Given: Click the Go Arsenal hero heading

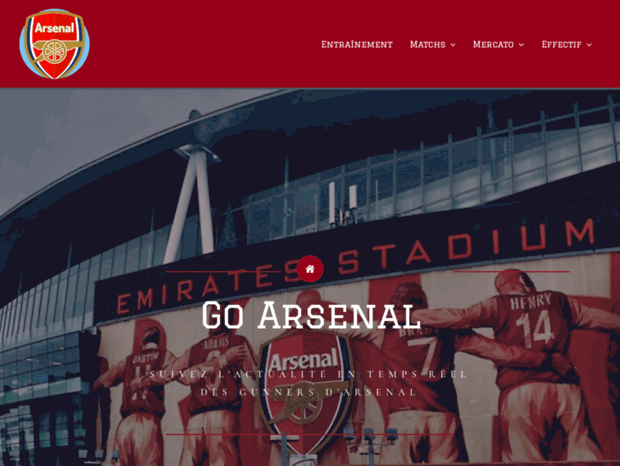Looking at the screenshot, I should click(310, 315).
